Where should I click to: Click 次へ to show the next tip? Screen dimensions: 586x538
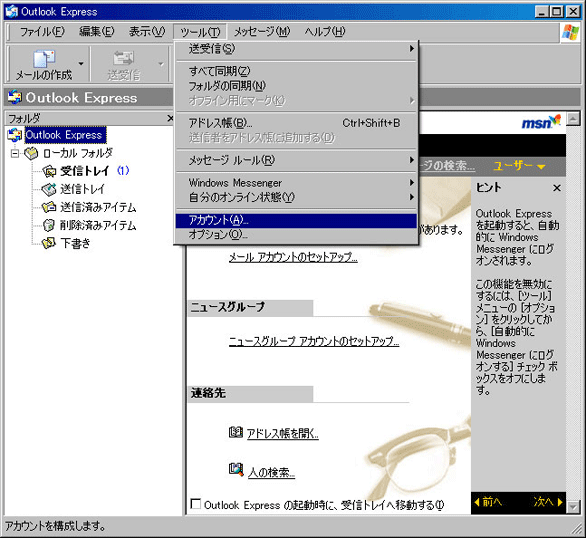[x=548, y=502]
